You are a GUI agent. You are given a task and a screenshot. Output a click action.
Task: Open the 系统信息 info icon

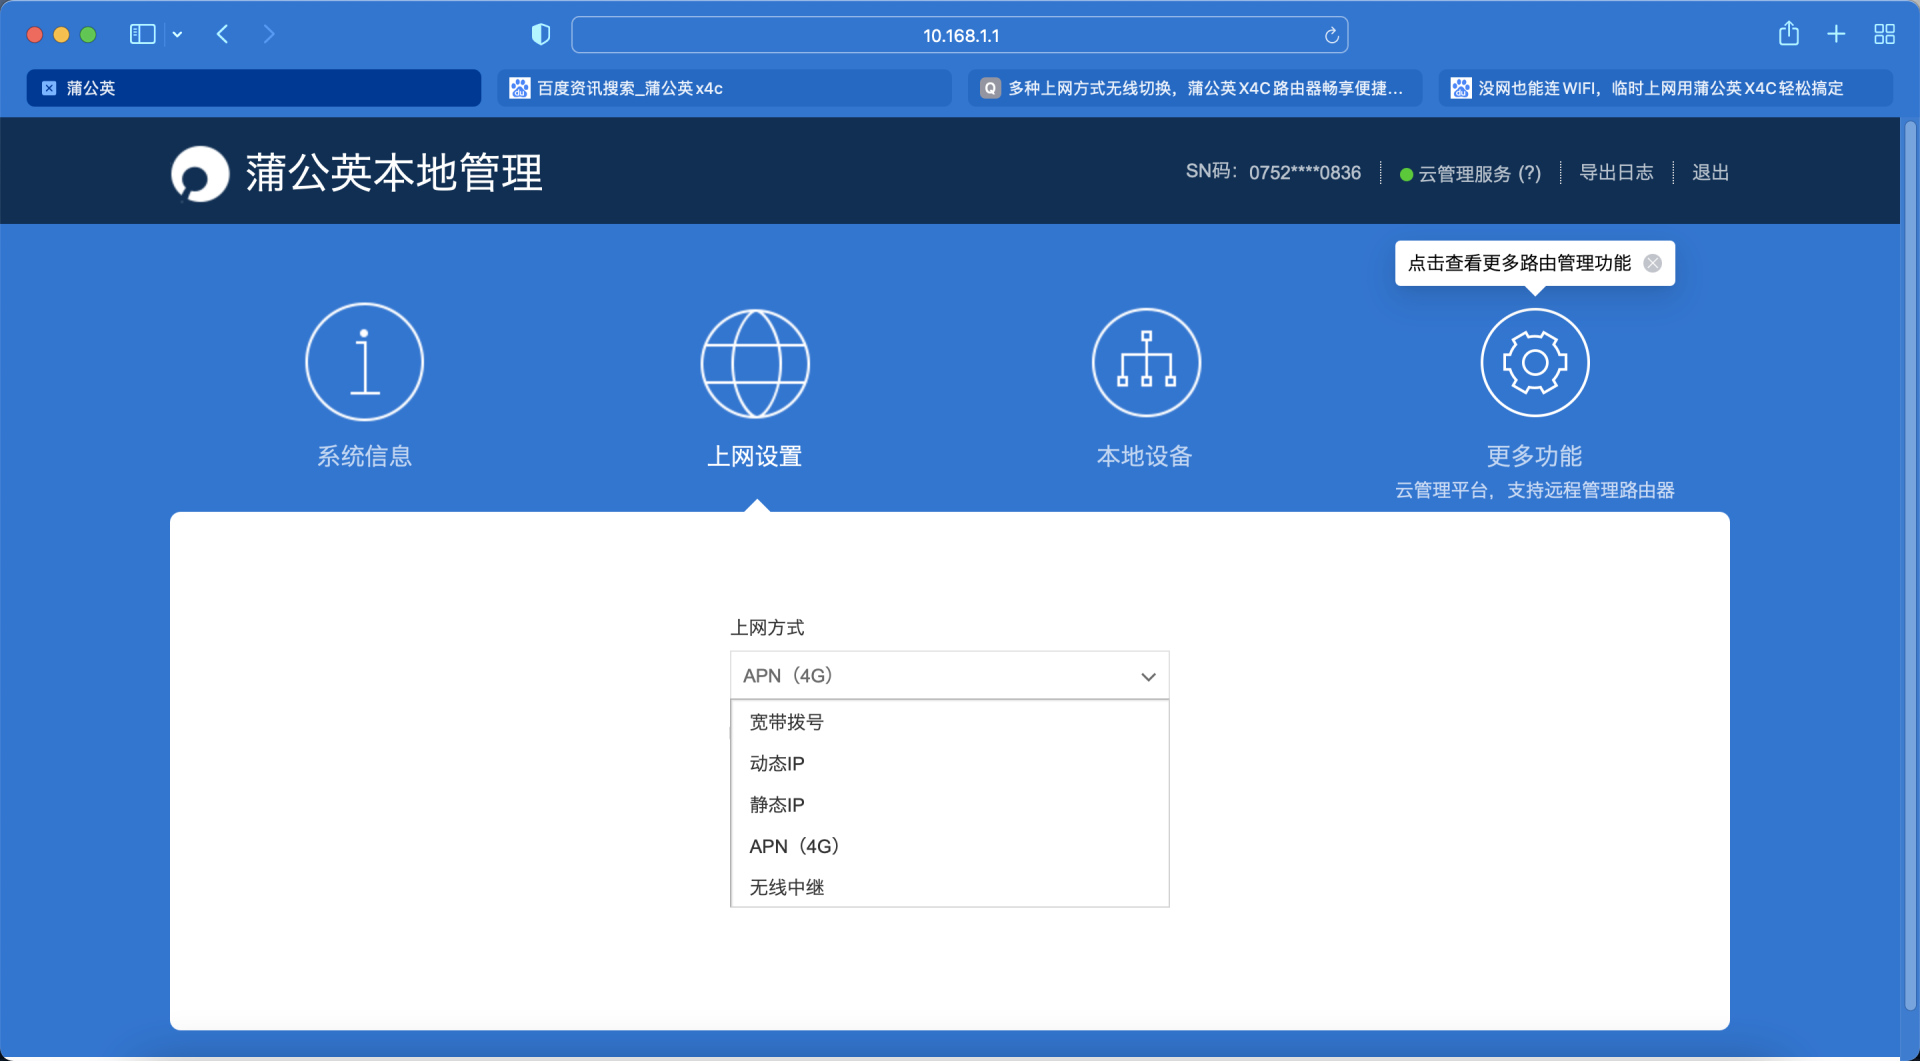coord(364,362)
